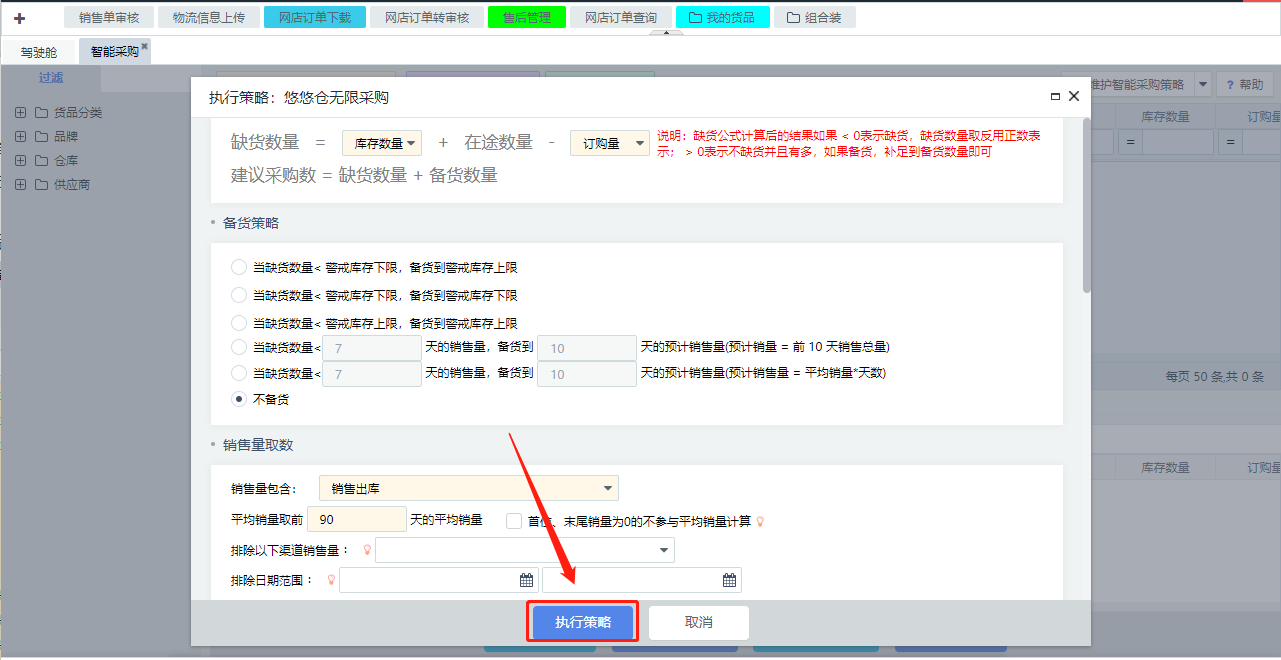Close the 智能采购 tab with its x icon
The width and height of the screenshot is (1281, 660).
point(144,47)
